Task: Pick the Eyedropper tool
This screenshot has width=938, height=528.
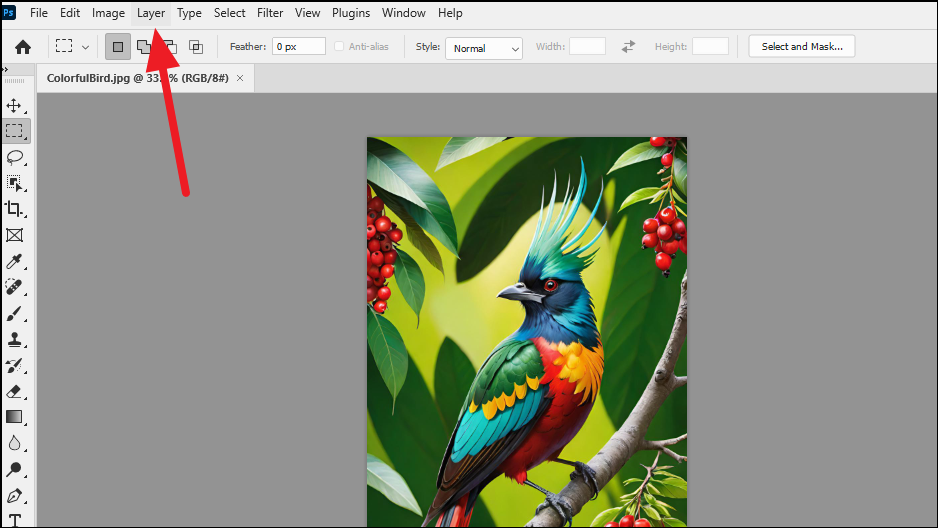Action: tap(14, 262)
